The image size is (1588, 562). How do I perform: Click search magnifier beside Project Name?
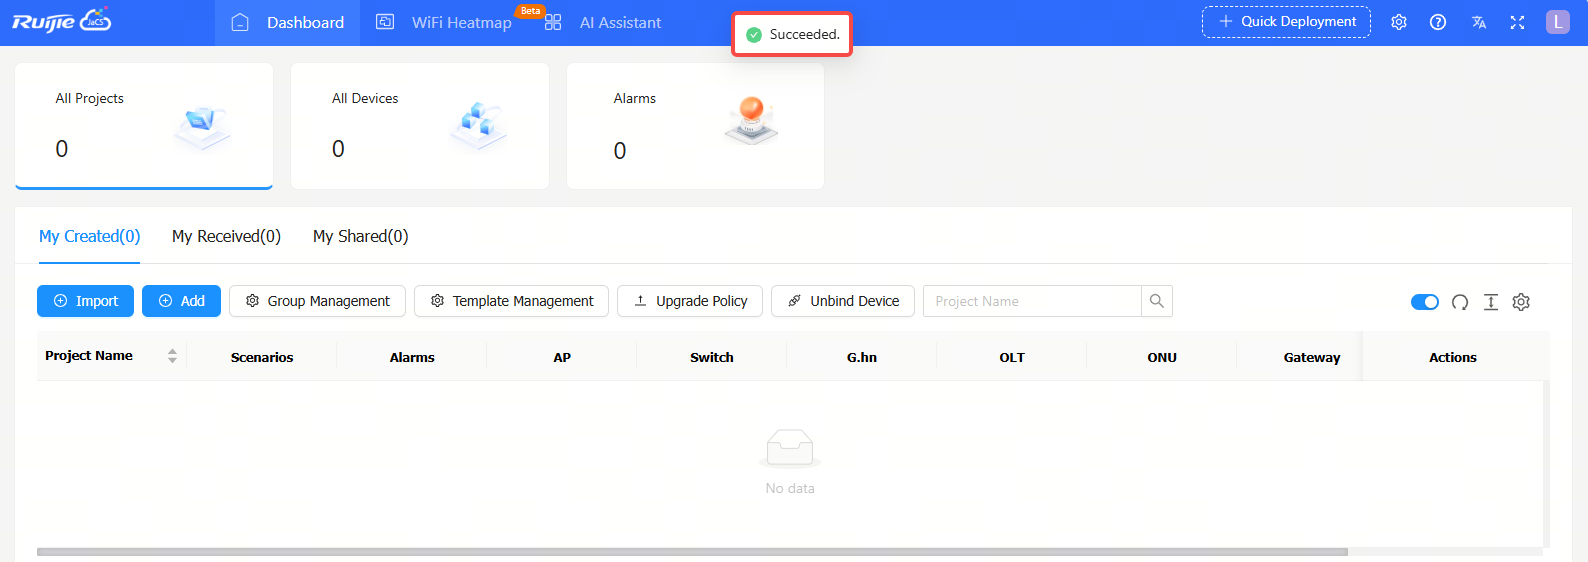(1156, 301)
